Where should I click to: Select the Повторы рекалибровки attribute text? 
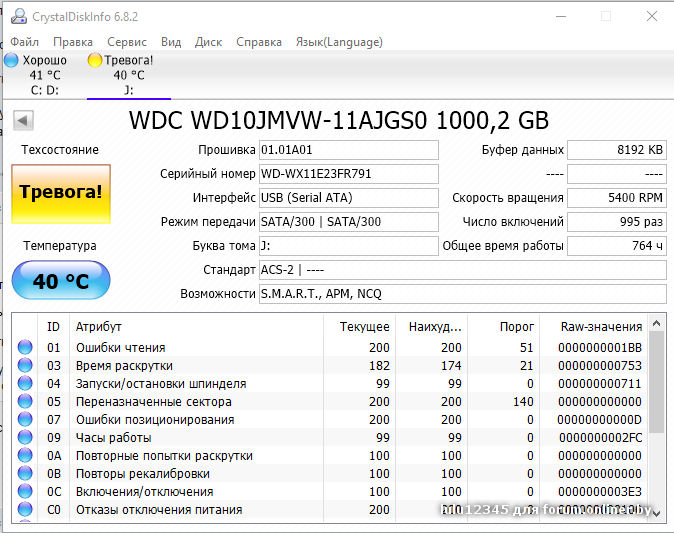(143, 474)
